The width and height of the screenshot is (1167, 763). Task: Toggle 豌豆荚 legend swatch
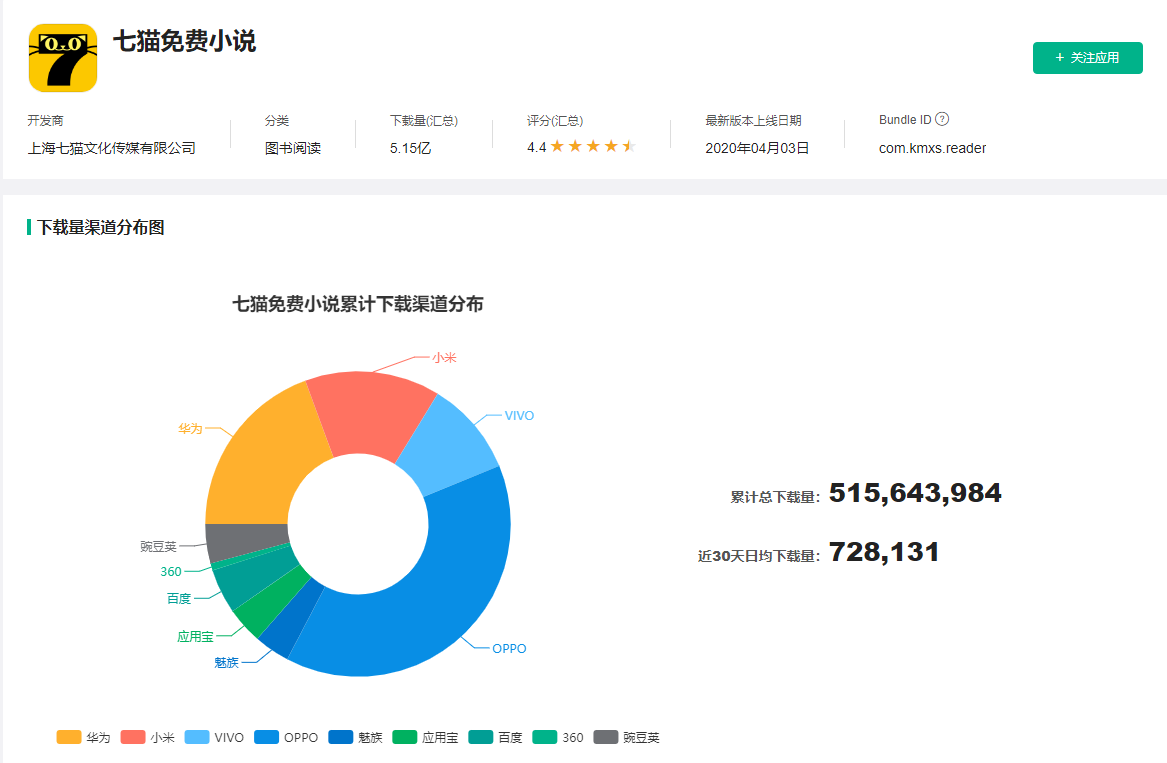point(606,737)
